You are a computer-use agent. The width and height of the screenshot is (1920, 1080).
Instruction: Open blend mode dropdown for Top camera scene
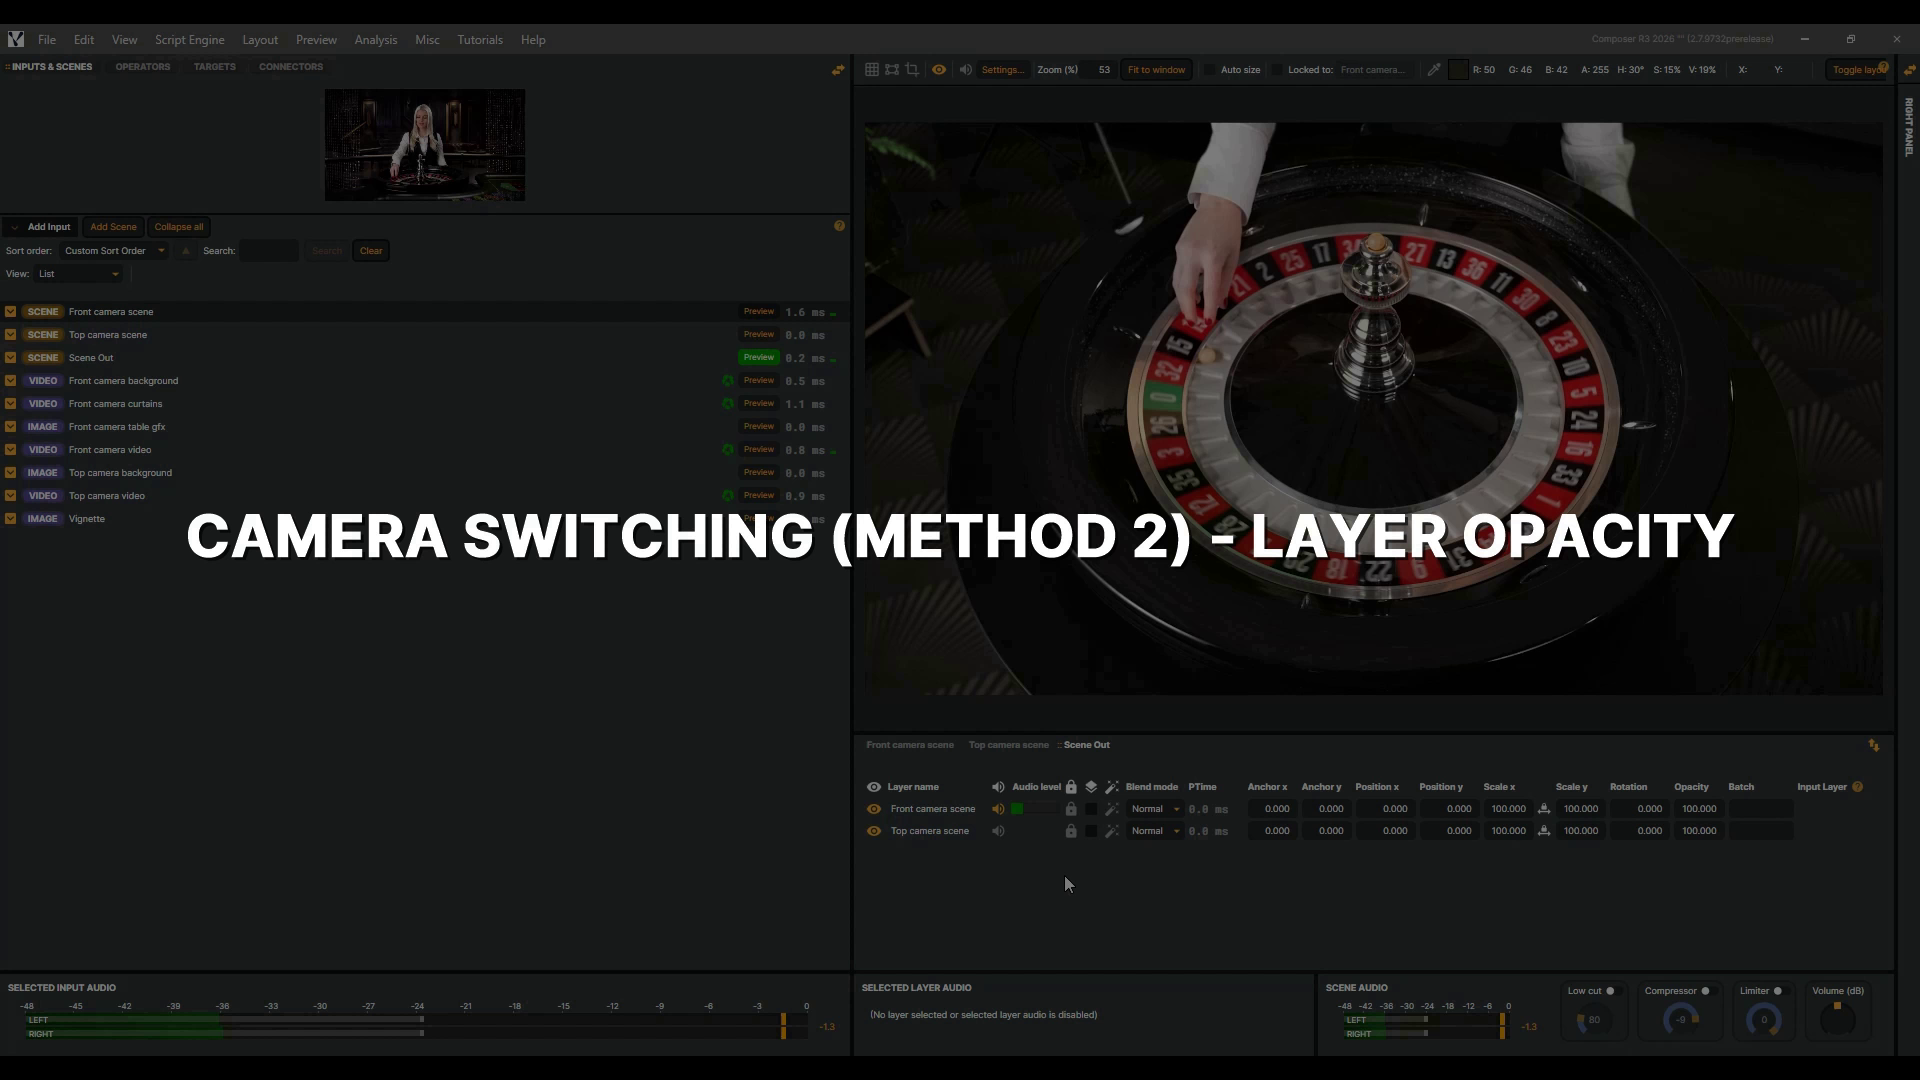tap(1154, 831)
